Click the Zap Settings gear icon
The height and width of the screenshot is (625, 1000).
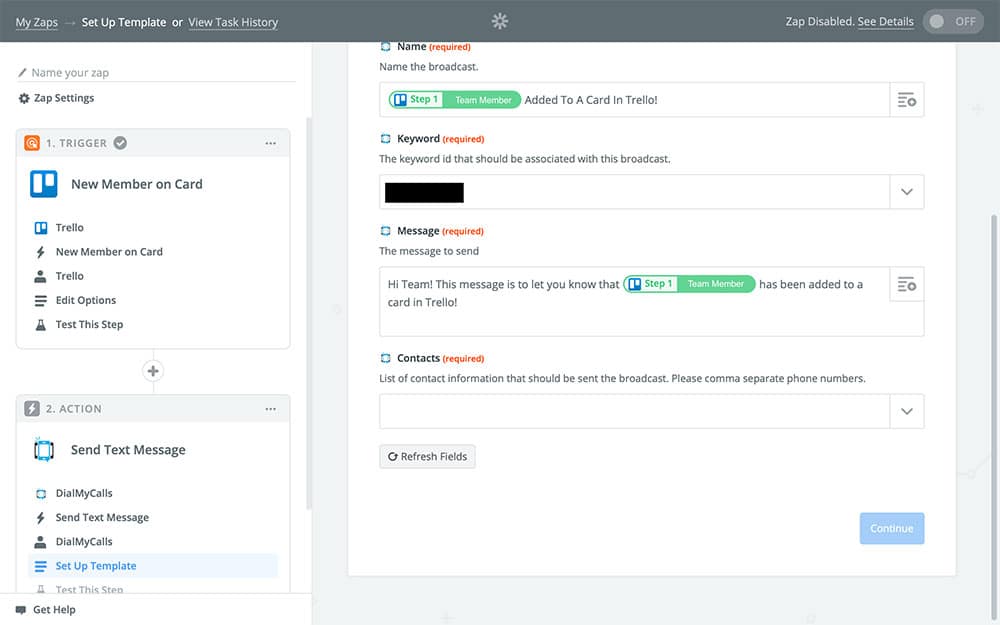click(24, 98)
